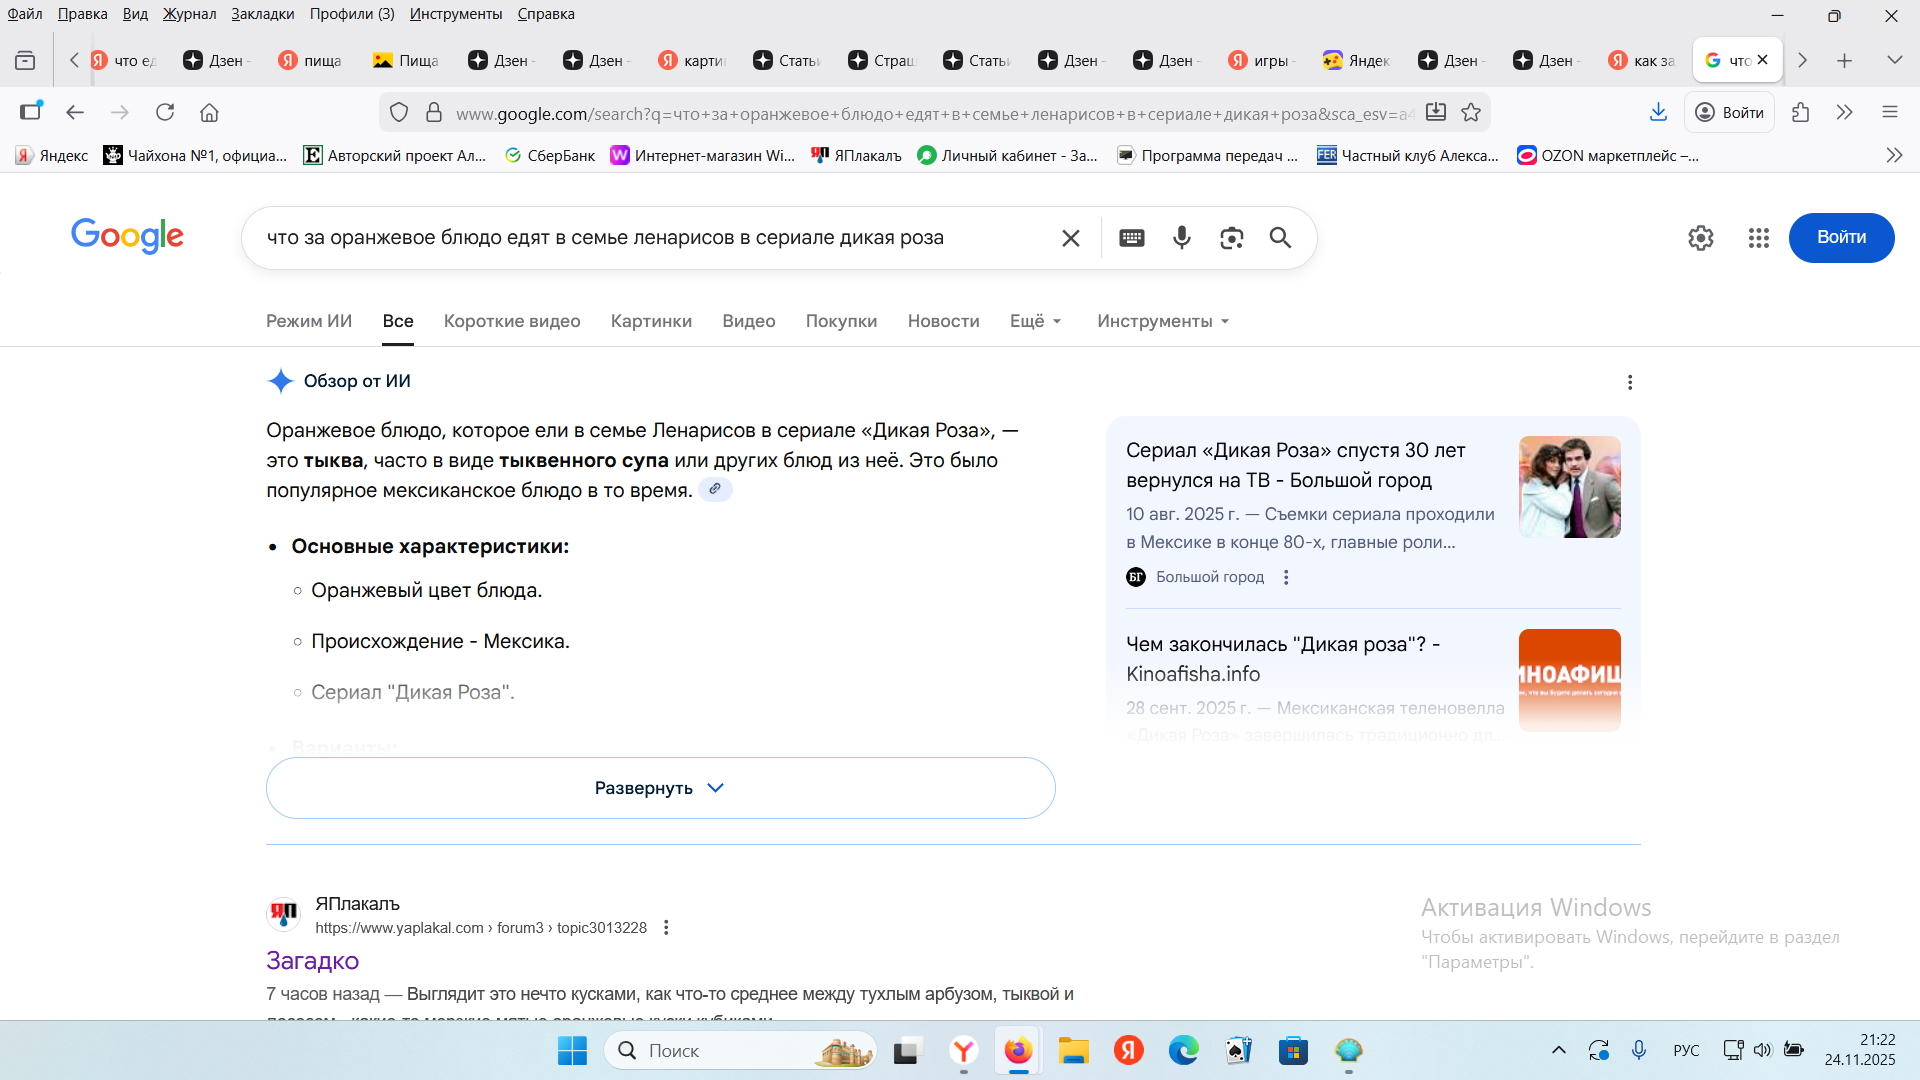Open Microsoft Store from taskbar
The height and width of the screenshot is (1080, 1920).
click(1294, 1051)
